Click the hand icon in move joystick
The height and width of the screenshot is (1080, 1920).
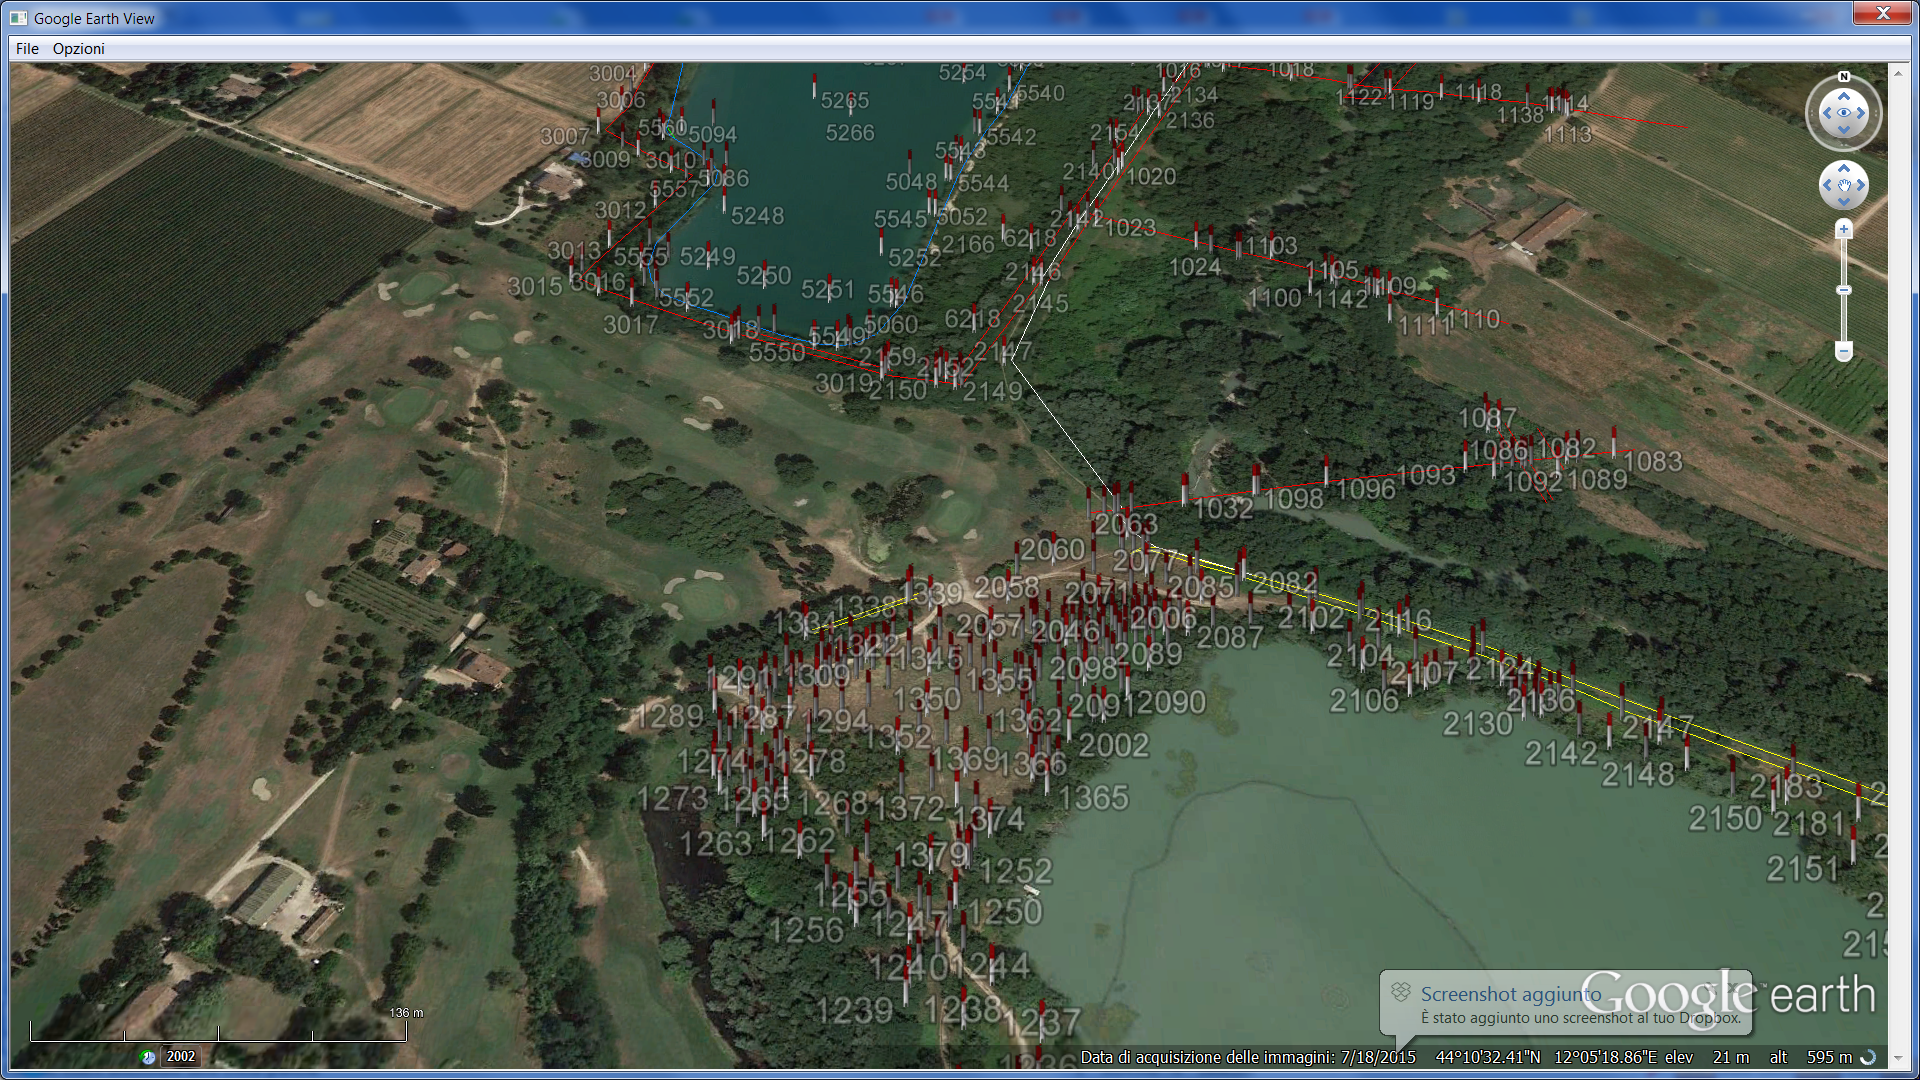pos(1844,185)
